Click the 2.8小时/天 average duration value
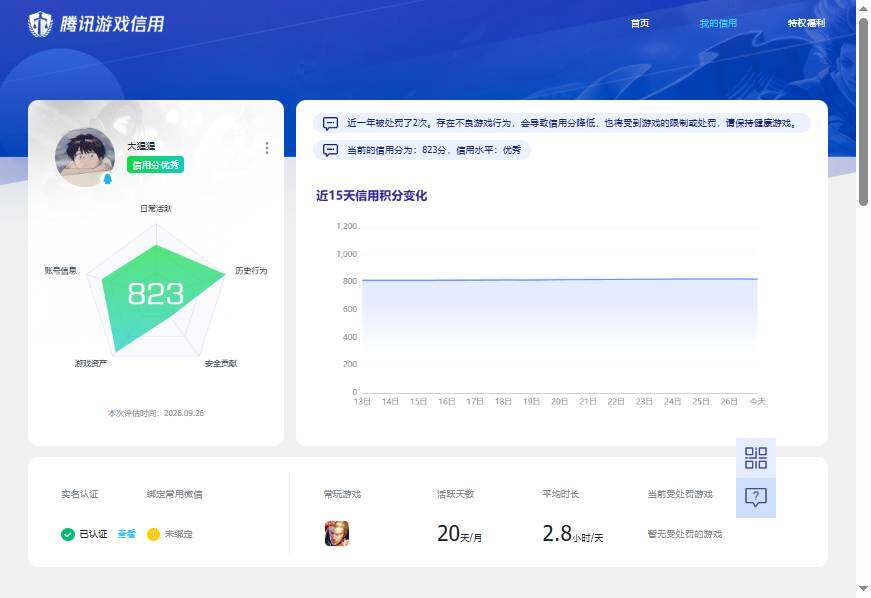Viewport: 871px width, 598px height. click(573, 534)
